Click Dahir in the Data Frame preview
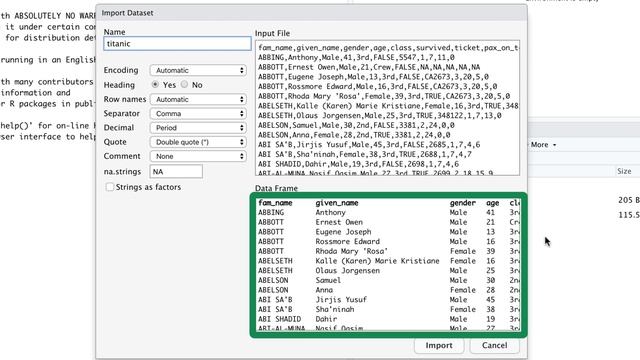 click(x=326, y=319)
